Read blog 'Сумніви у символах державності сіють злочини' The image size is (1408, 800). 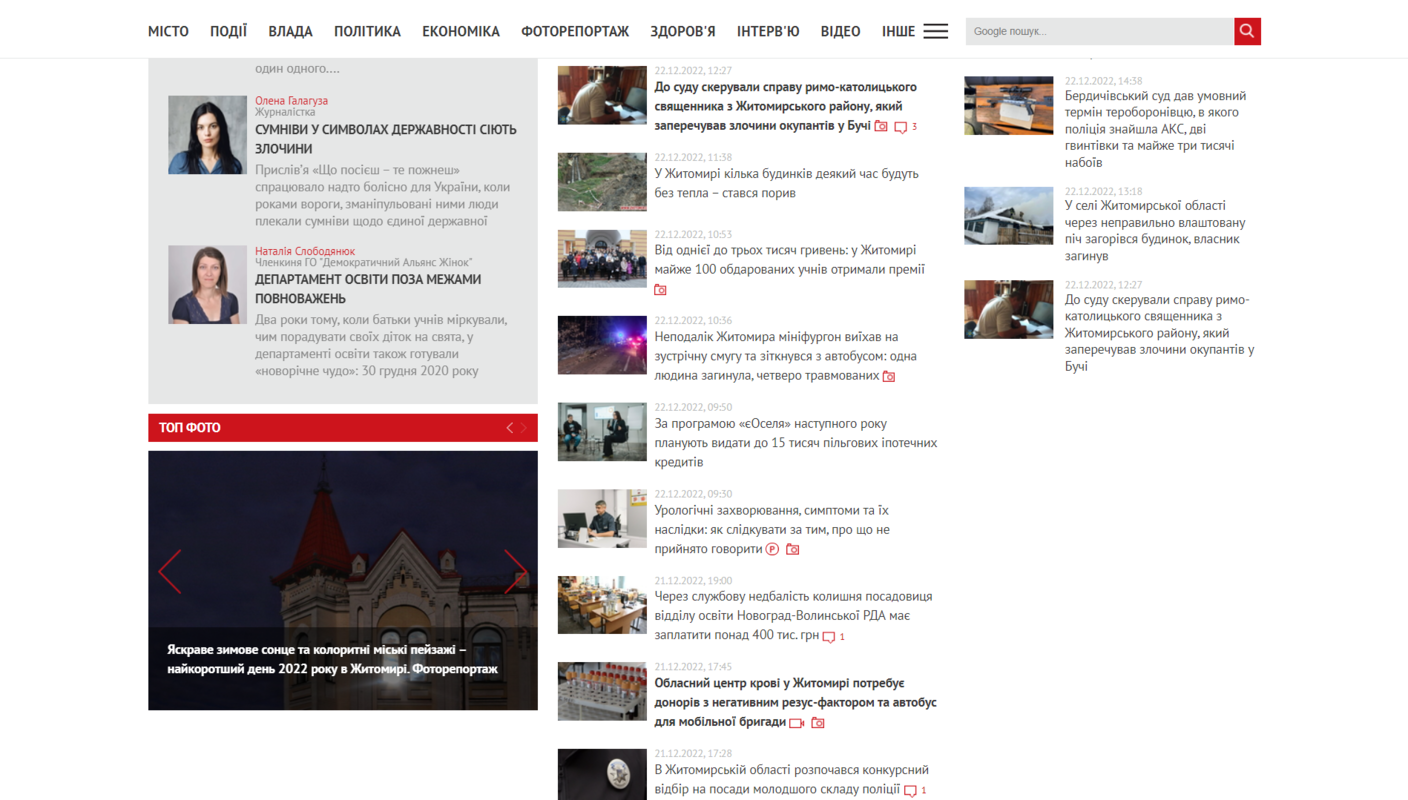(x=386, y=139)
